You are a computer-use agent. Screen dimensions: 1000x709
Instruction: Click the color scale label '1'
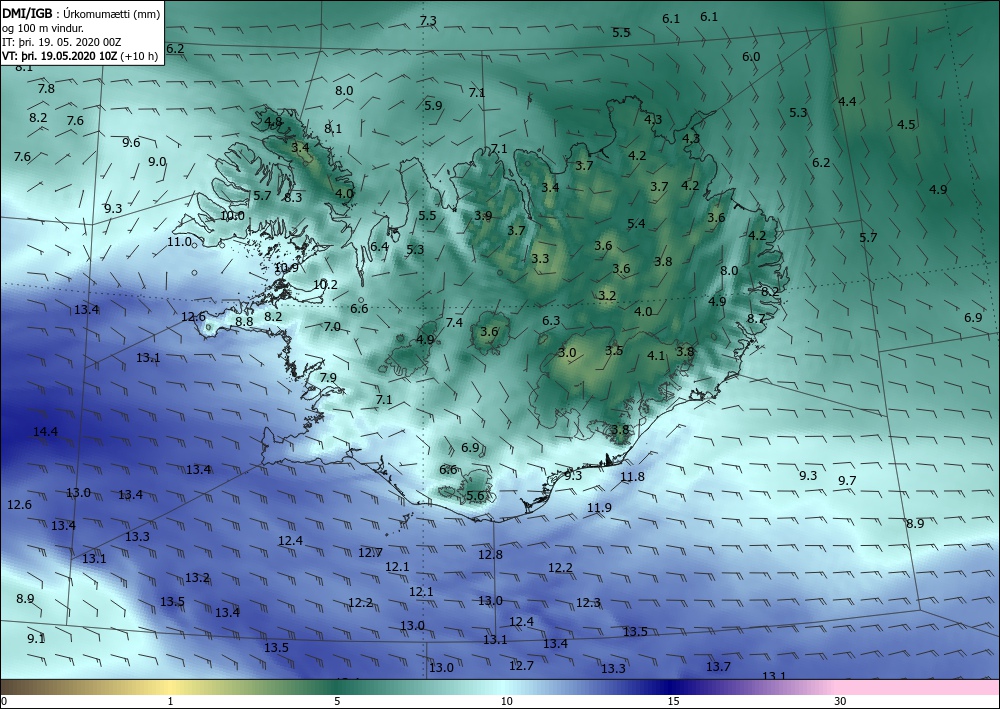click(170, 701)
